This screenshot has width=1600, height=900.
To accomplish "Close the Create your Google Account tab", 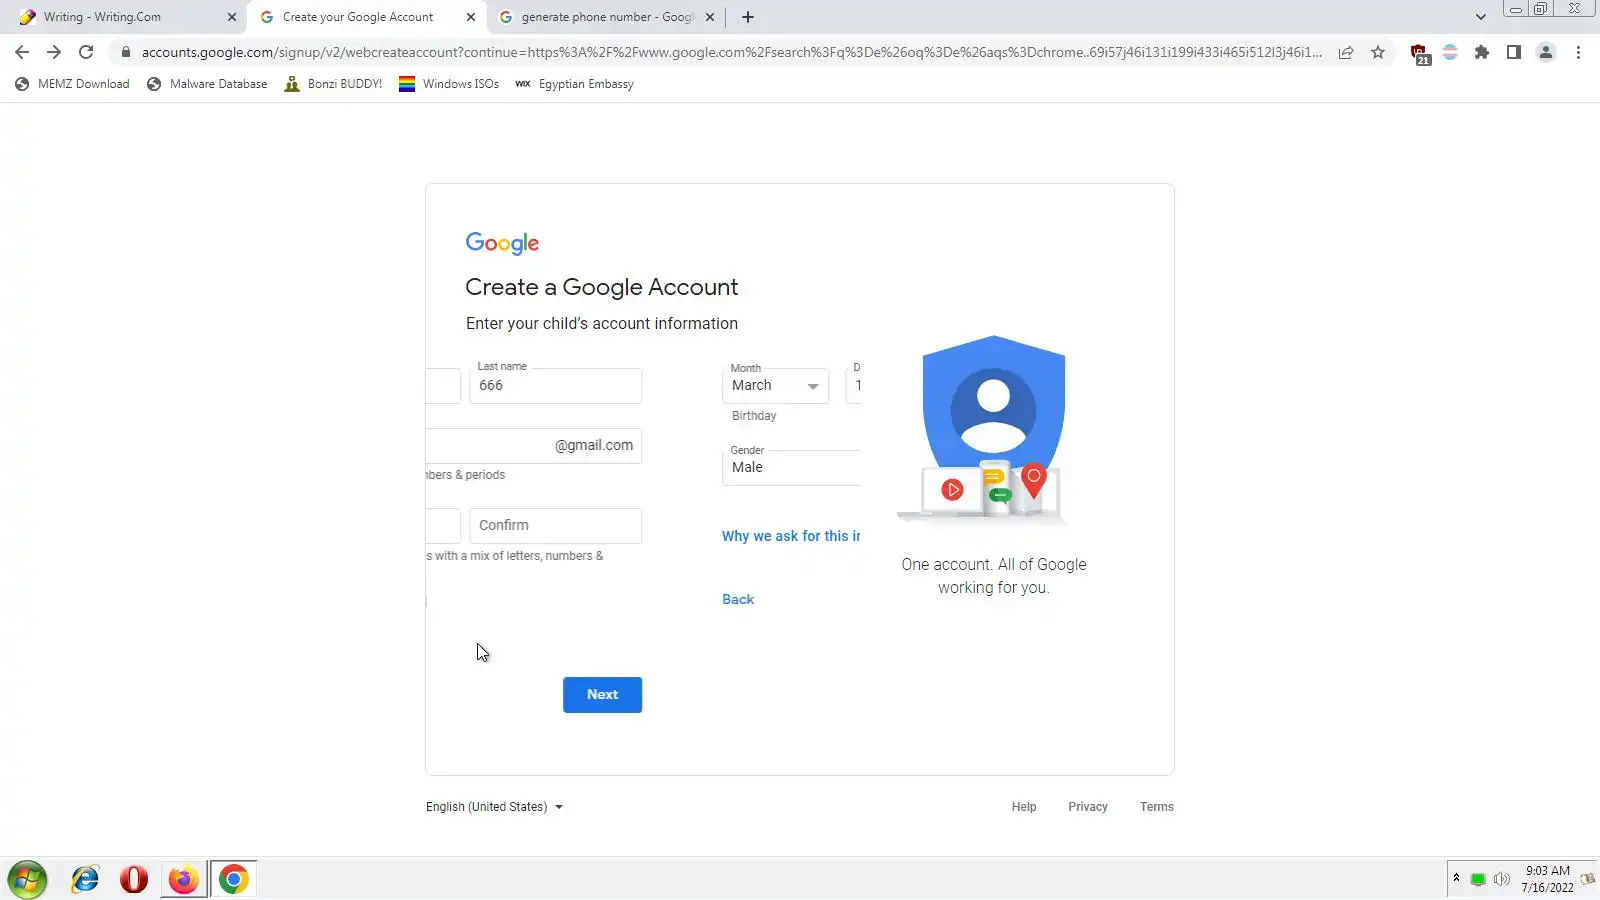I will (471, 17).
